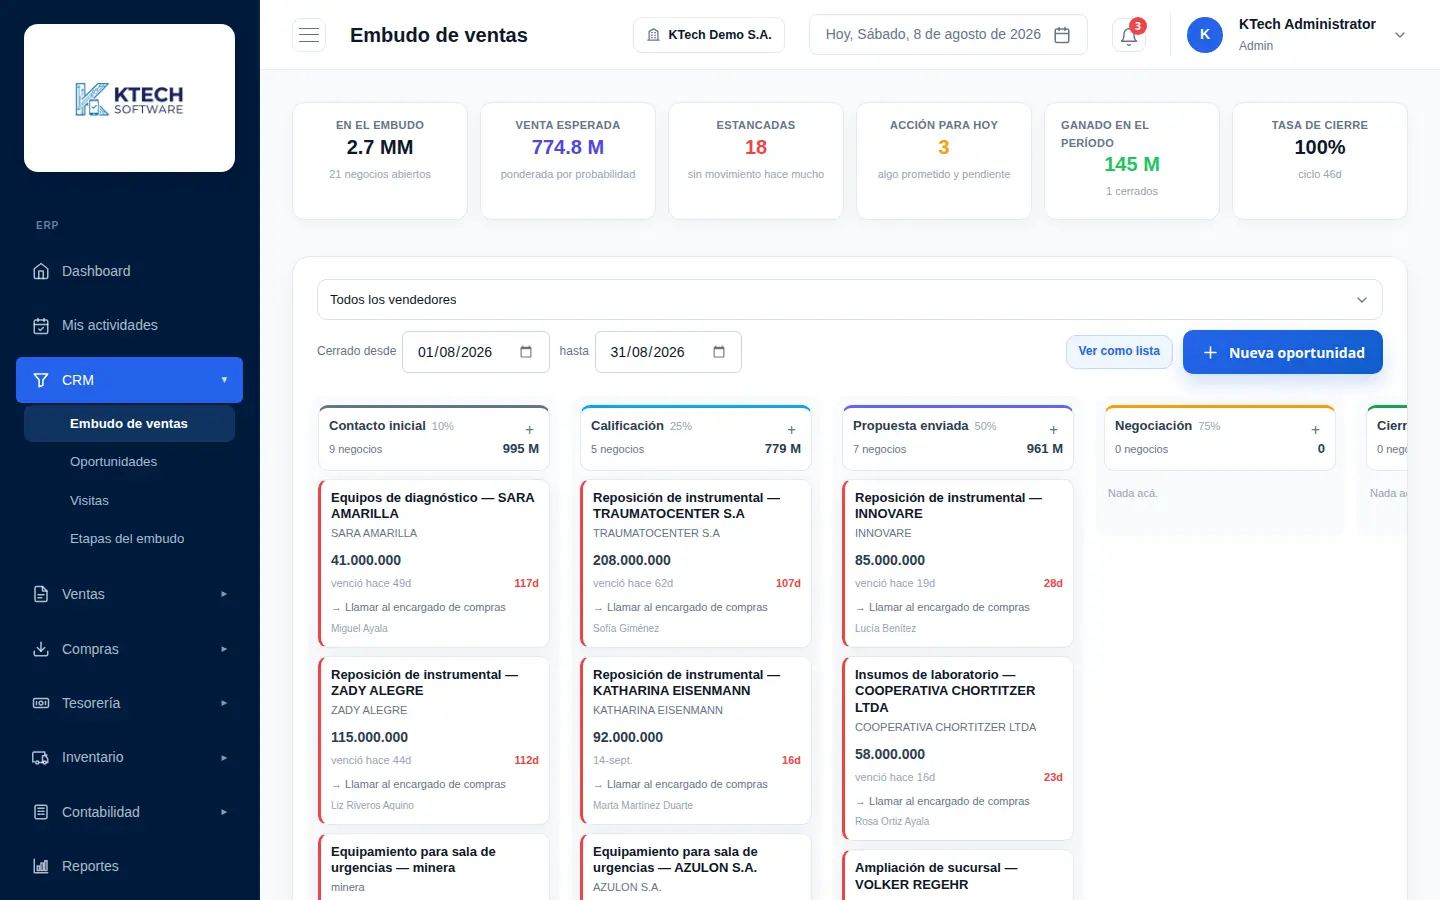
Task: Open the KATHARINA EISENMANN deal card
Action: pos(696,740)
